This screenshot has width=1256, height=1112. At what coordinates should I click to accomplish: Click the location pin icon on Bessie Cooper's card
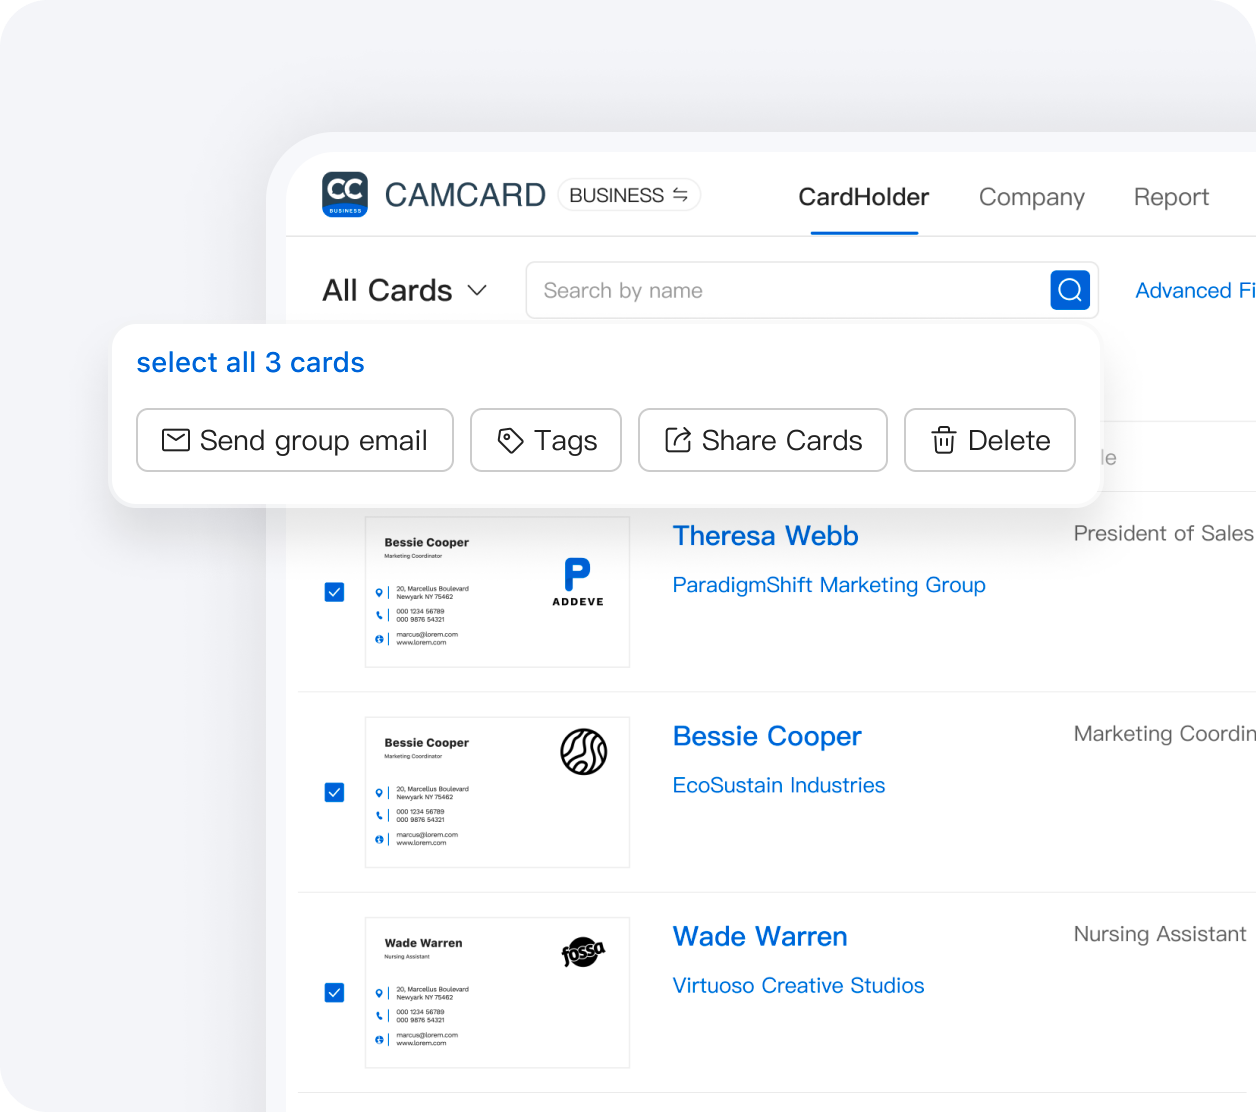pyautogui.click(x=379, y=791)
